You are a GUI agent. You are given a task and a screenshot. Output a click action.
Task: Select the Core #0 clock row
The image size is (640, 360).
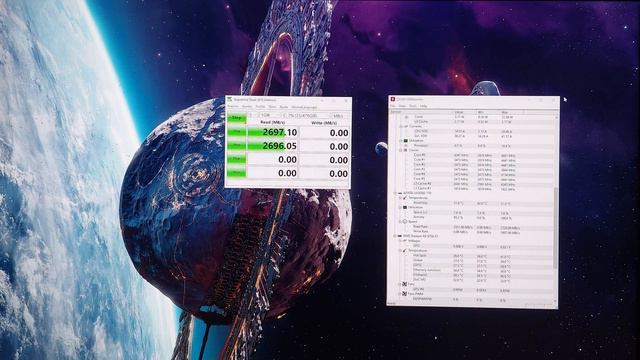pos(471,155)
